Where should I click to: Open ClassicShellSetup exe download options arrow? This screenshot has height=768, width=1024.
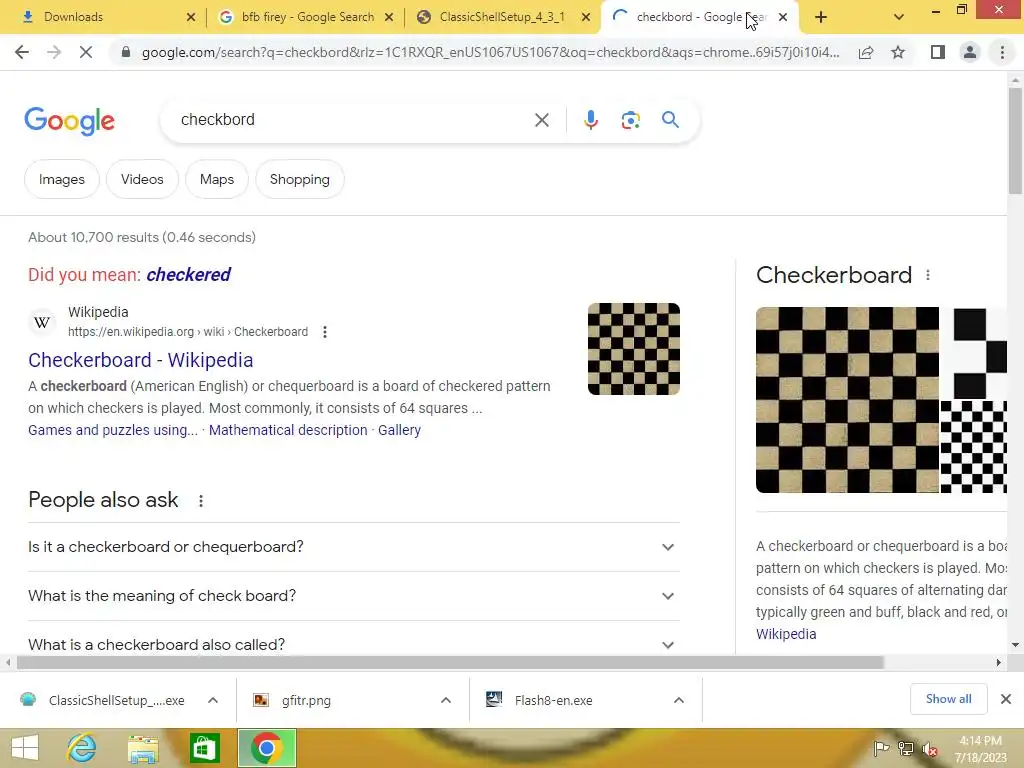click(x=213, y=700)
